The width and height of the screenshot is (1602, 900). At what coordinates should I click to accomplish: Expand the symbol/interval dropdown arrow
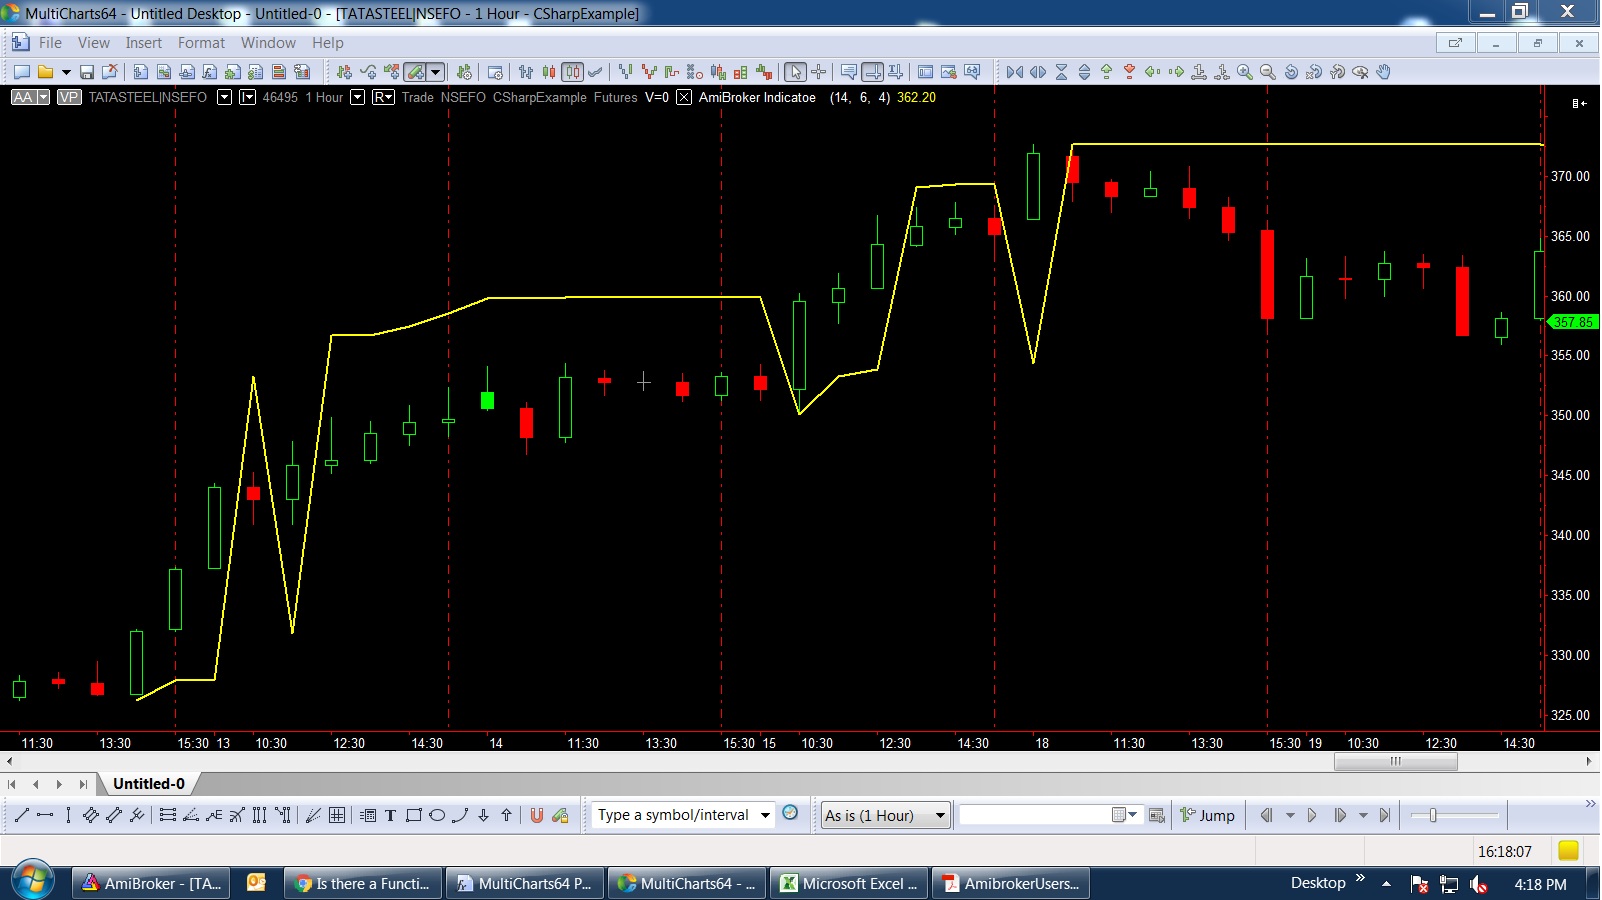(765, 815)
